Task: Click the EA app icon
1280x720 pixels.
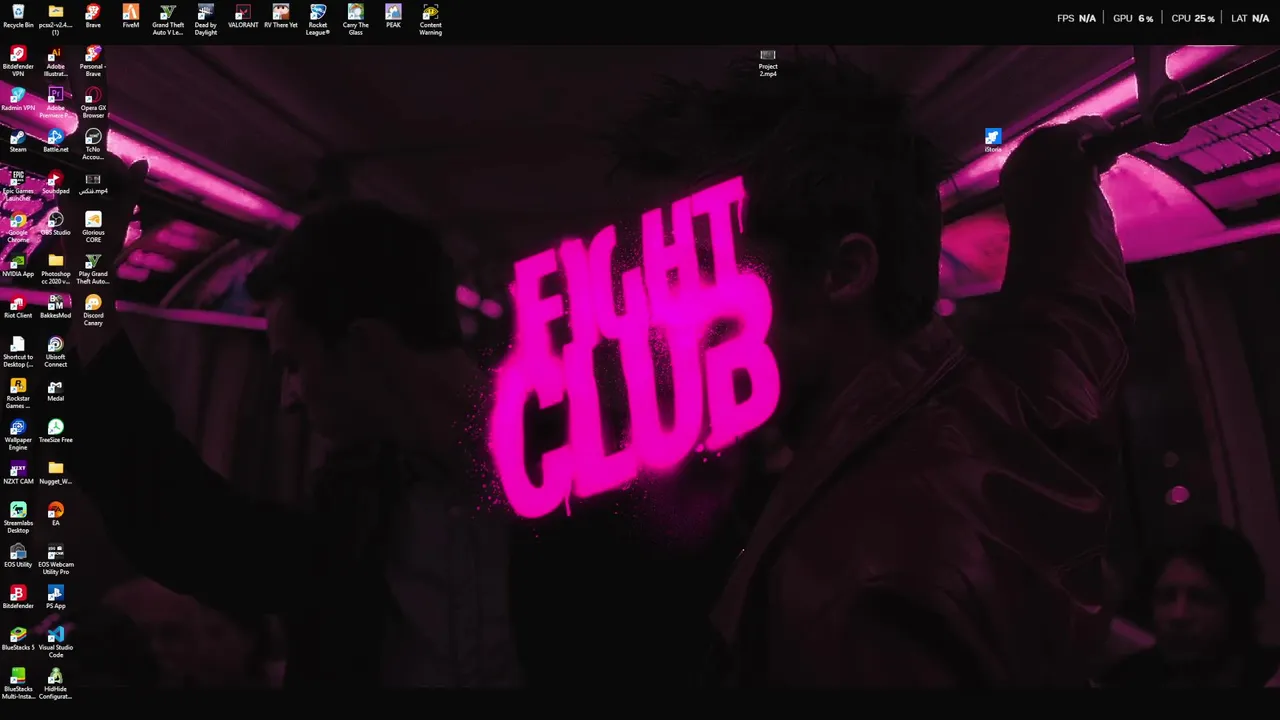Action: [55, 514]
